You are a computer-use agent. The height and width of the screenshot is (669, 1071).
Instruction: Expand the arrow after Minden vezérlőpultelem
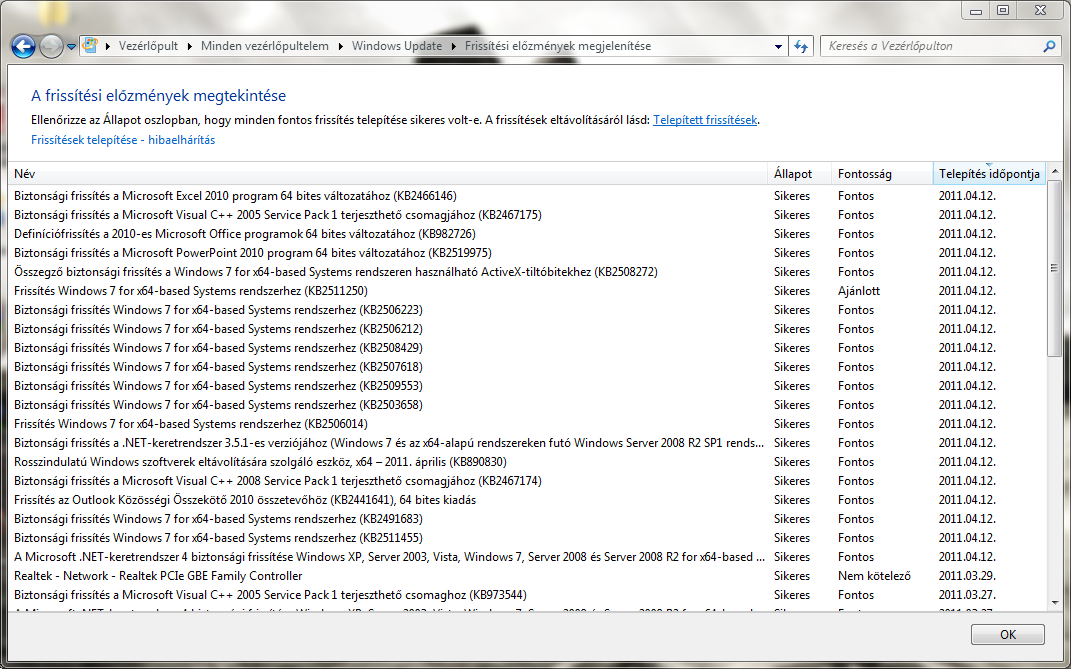click(x=340, y=46)
